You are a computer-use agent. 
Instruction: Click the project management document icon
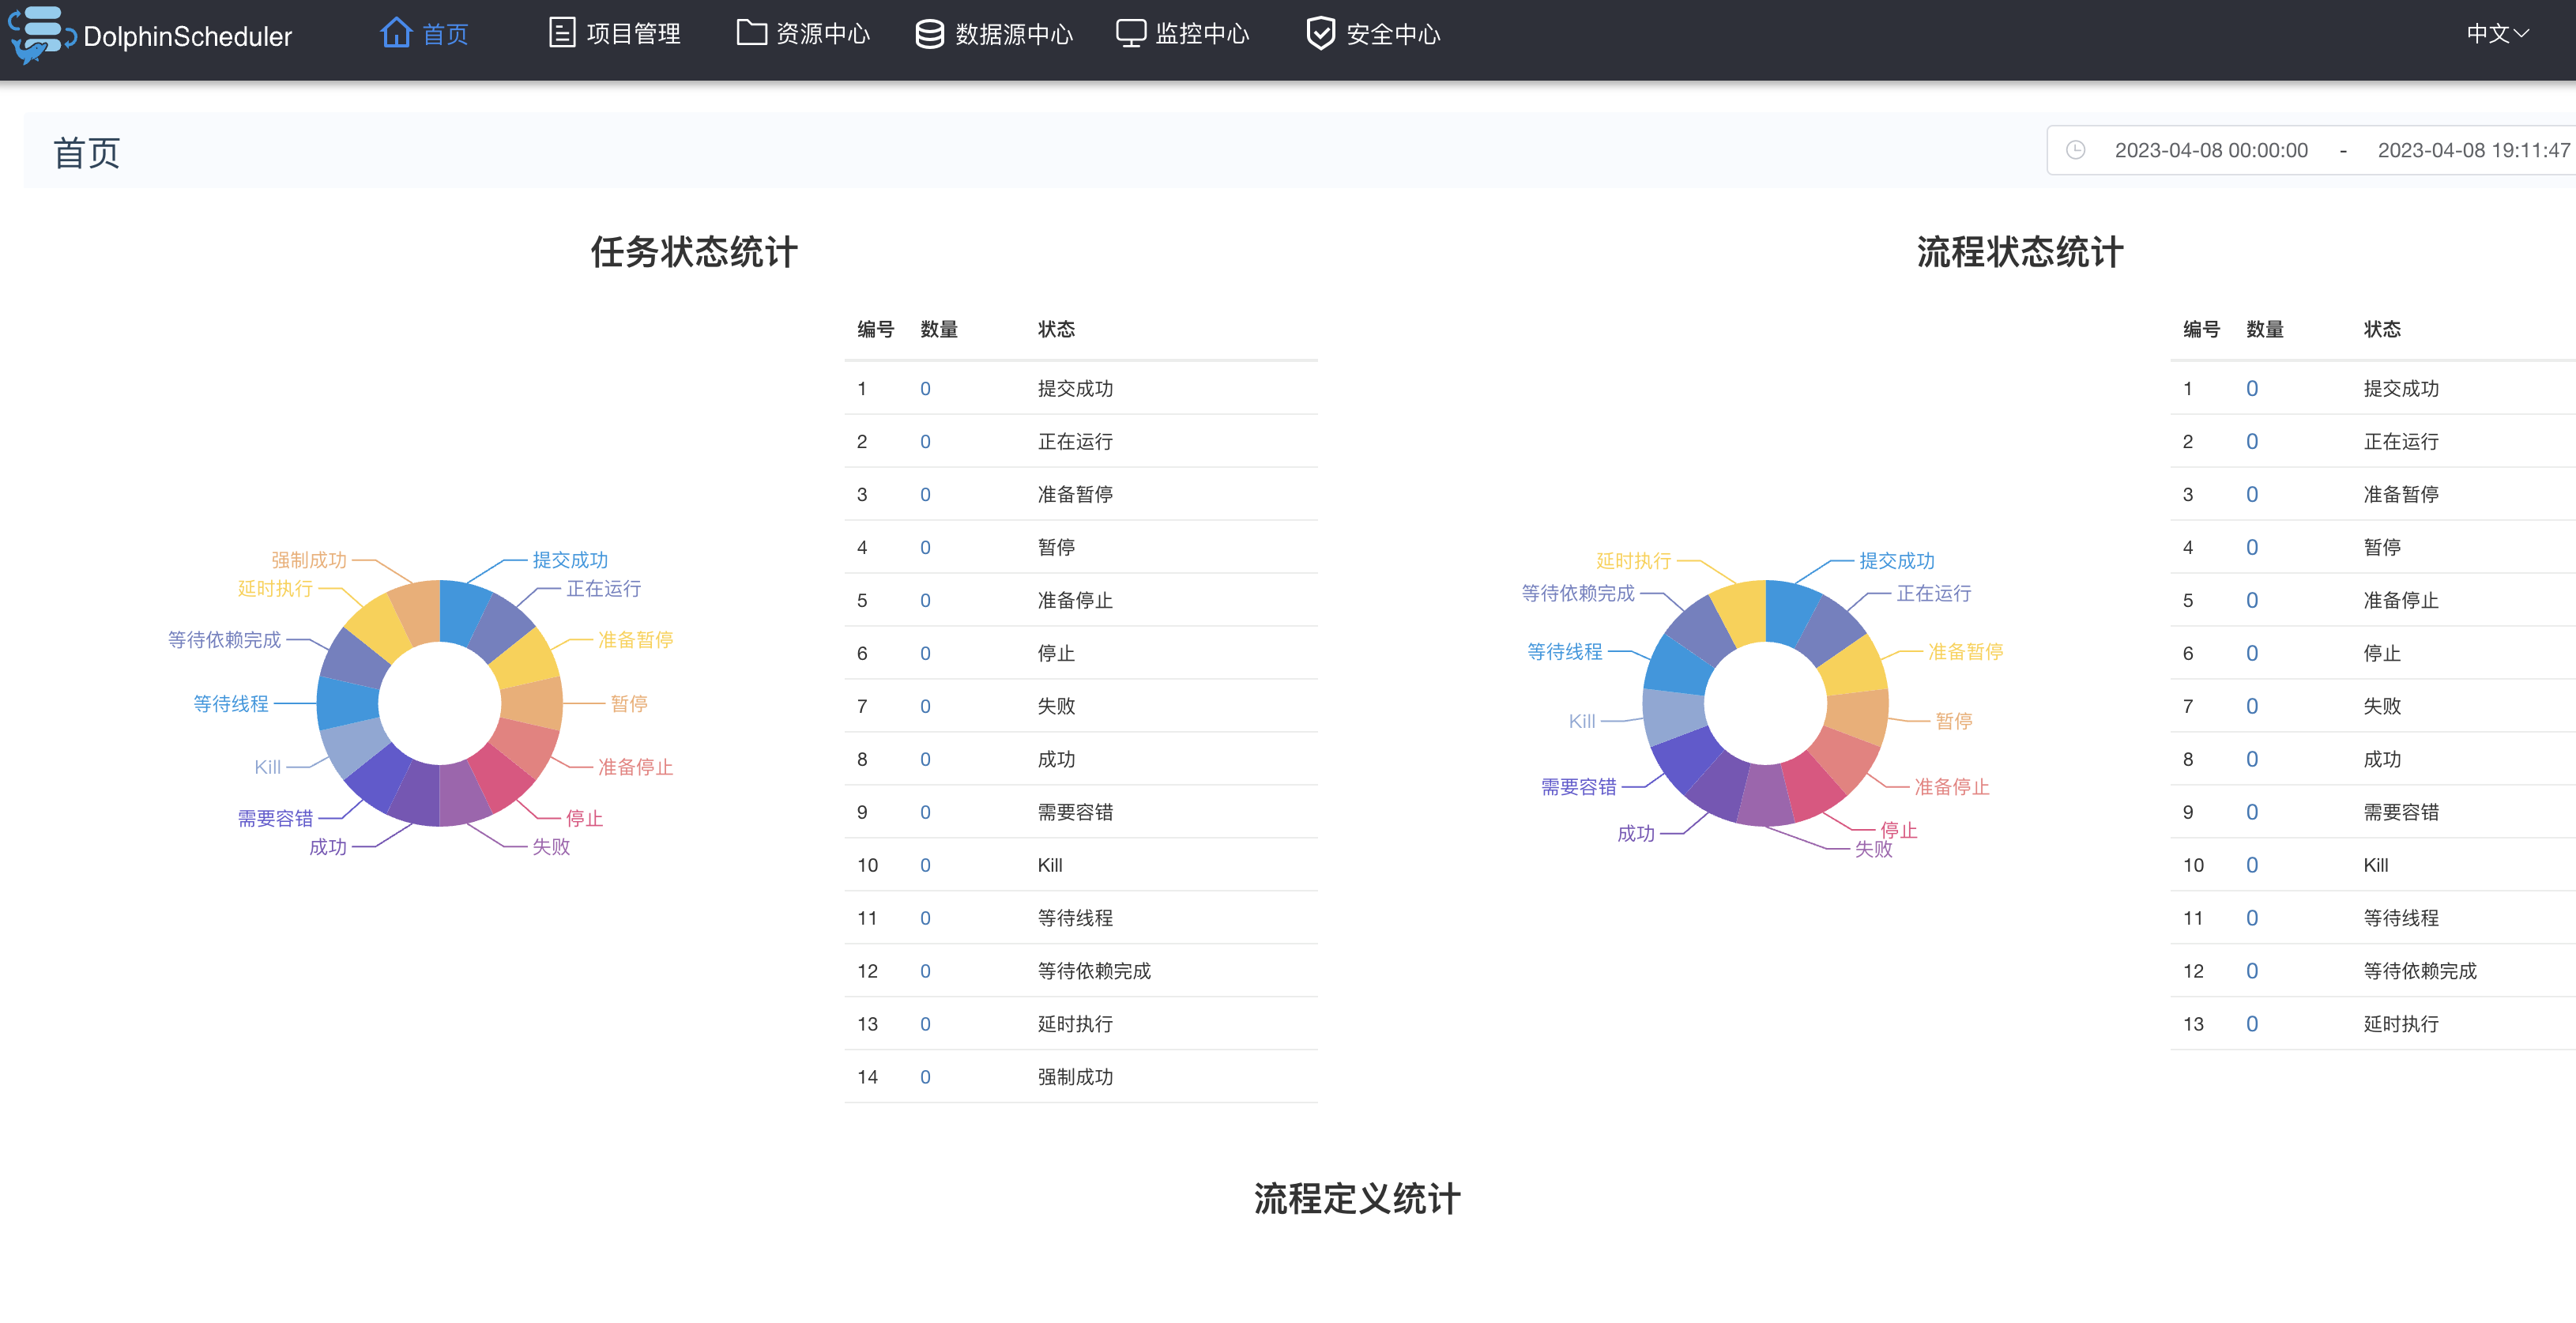(562, 33)
